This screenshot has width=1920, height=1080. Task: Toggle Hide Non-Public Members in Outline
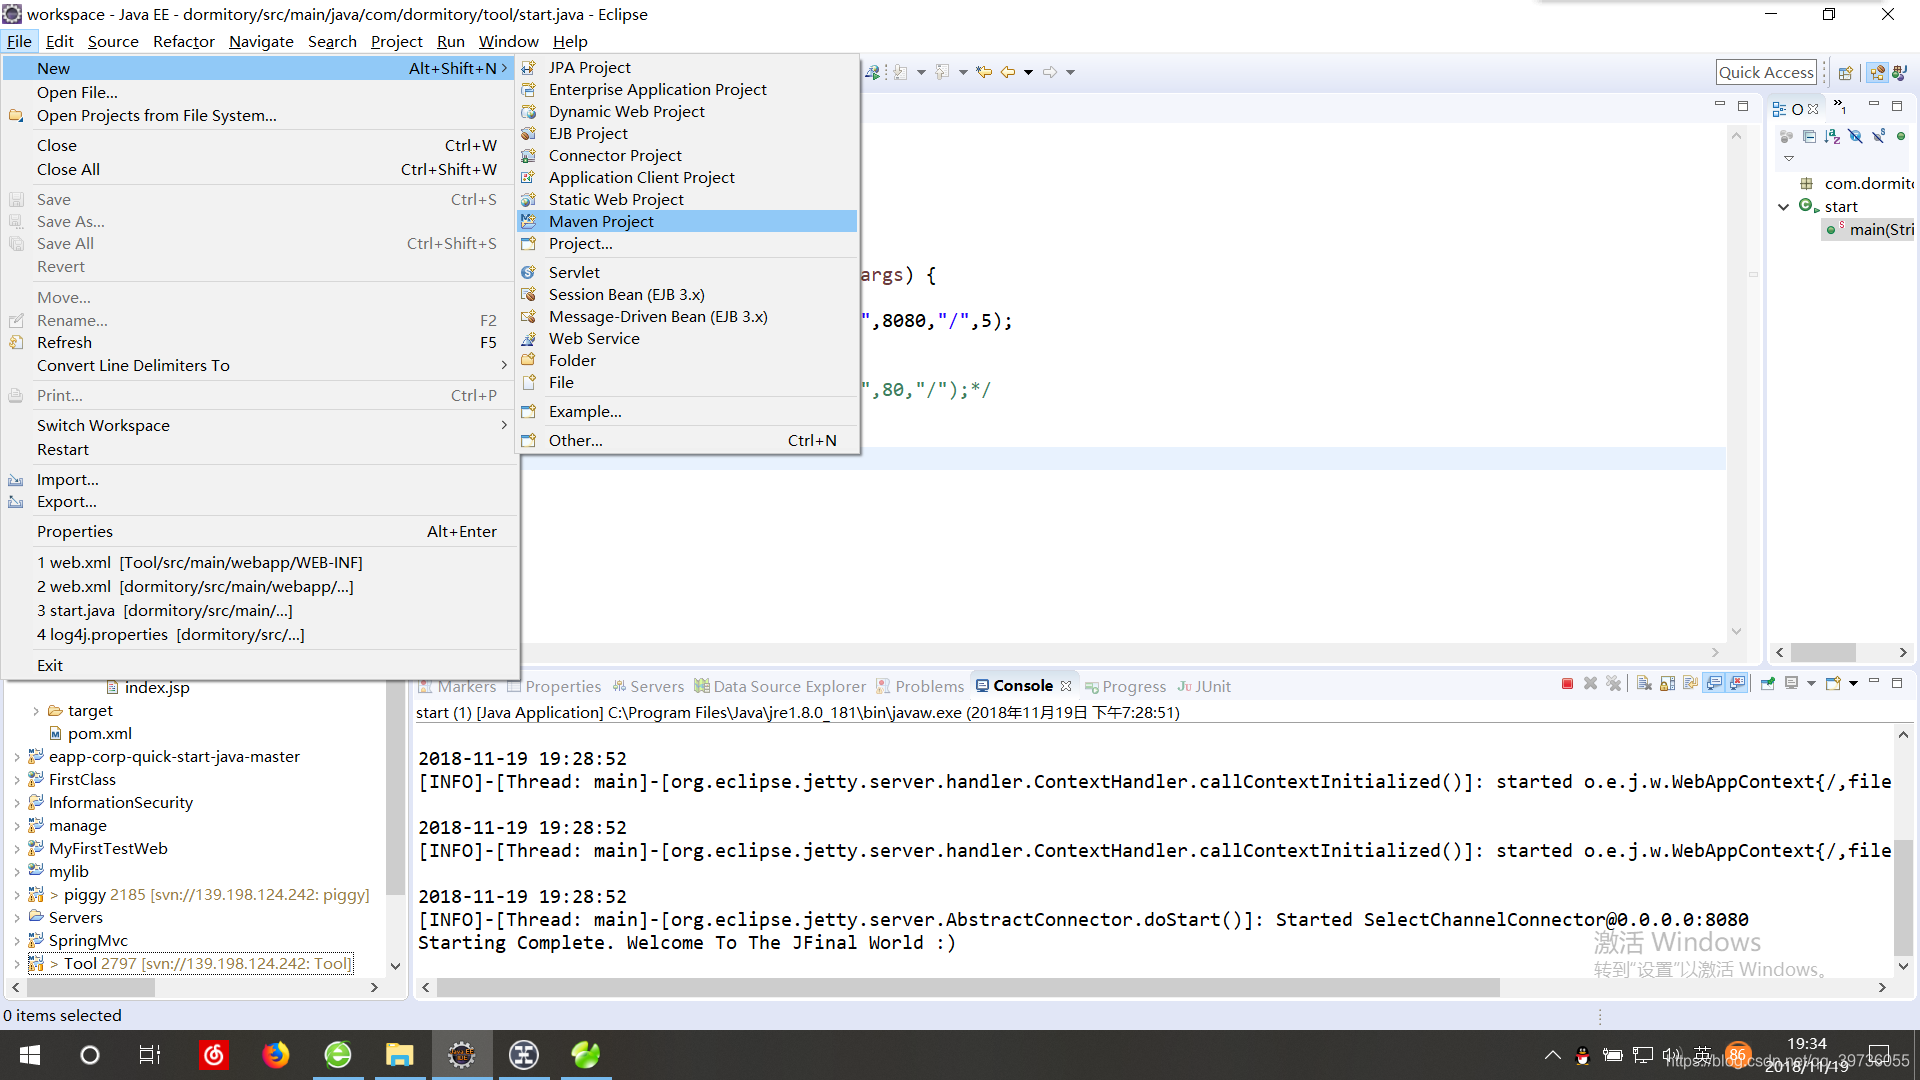click(1901, 136)
